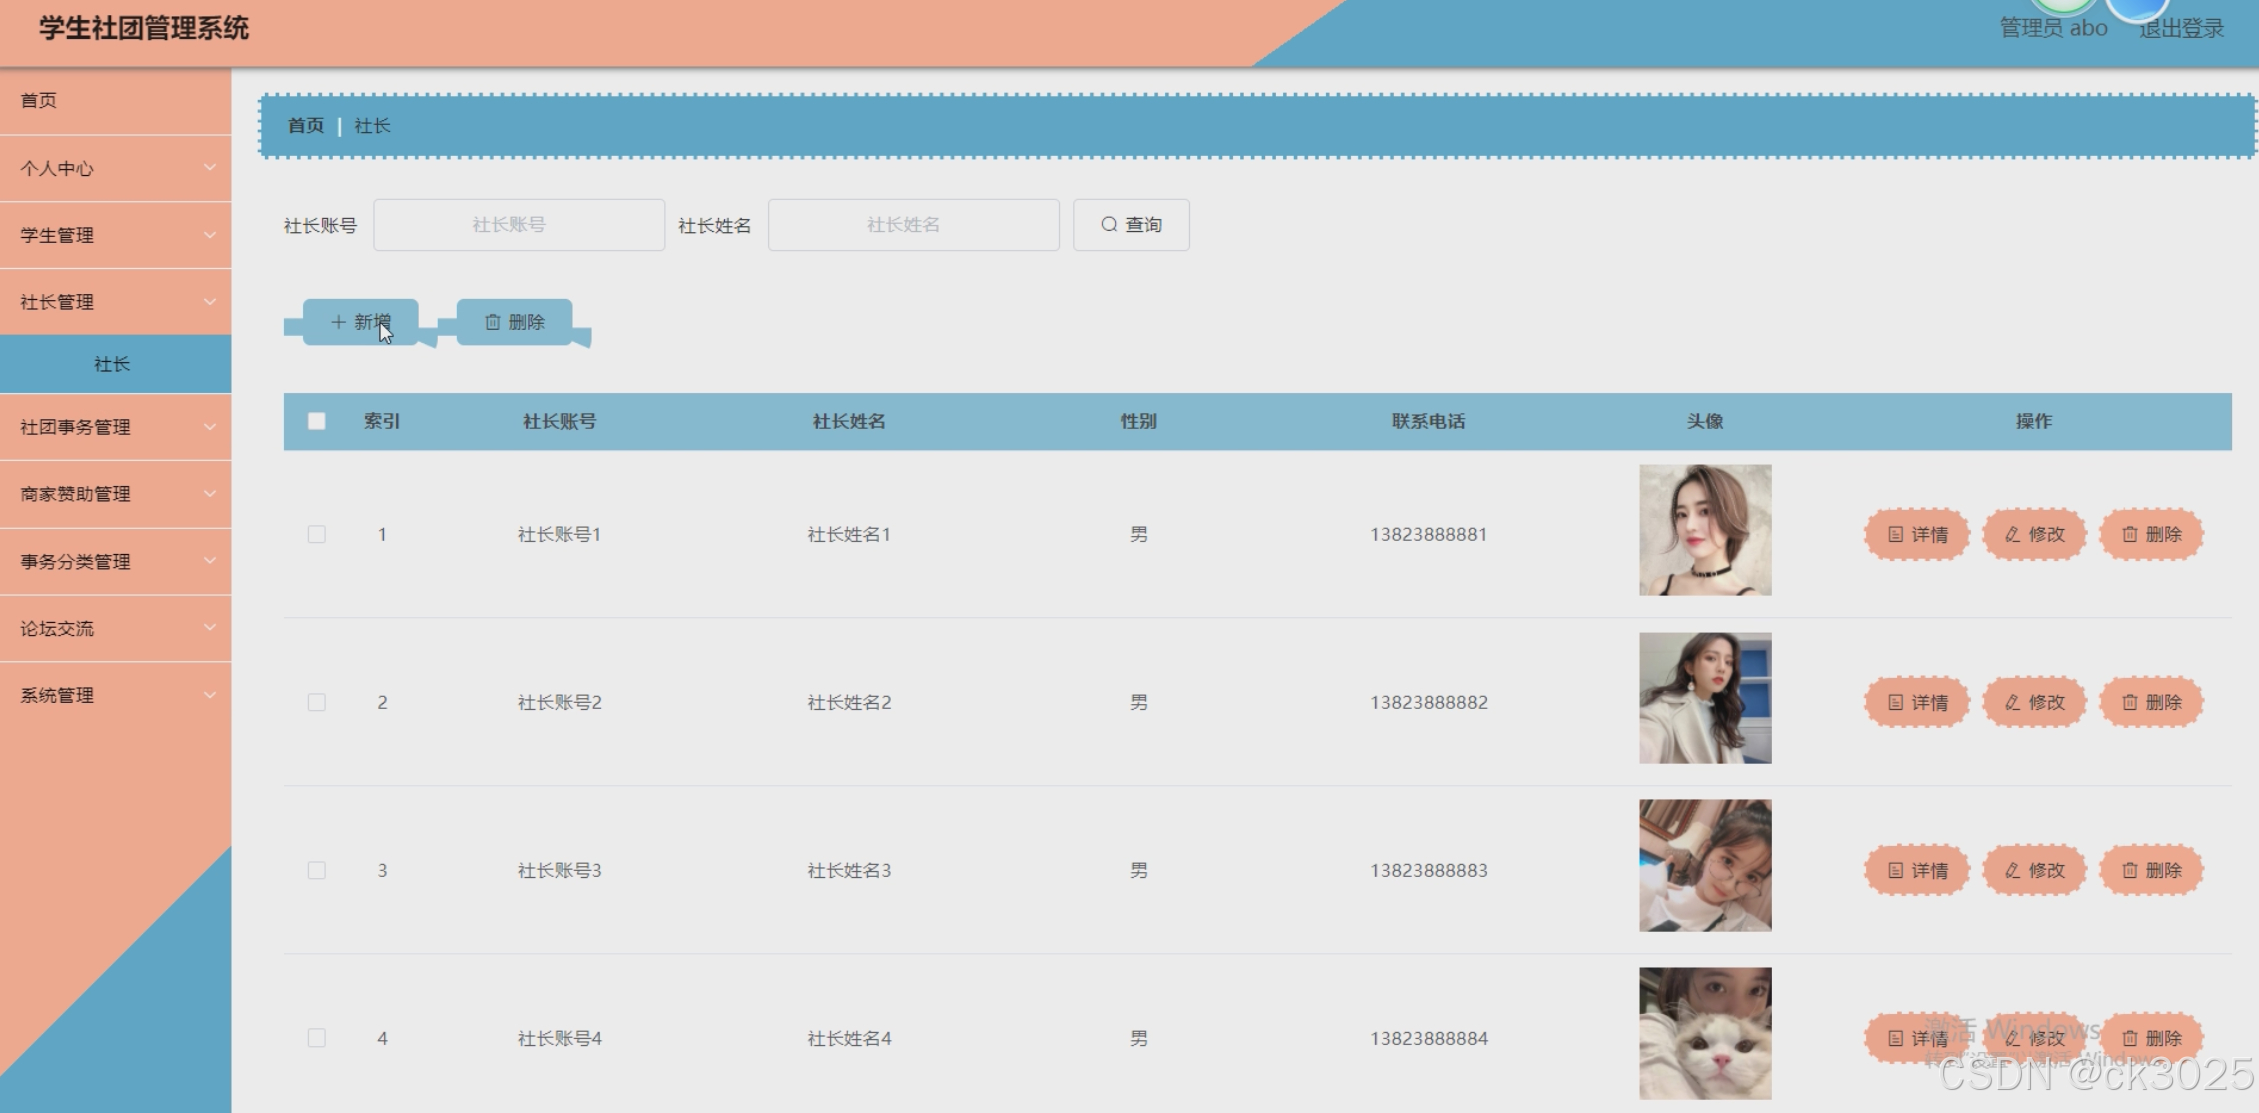Select the 社长 submenu item
The width and height of the screenshot is (2259, 1113).
tap(113, 365)
